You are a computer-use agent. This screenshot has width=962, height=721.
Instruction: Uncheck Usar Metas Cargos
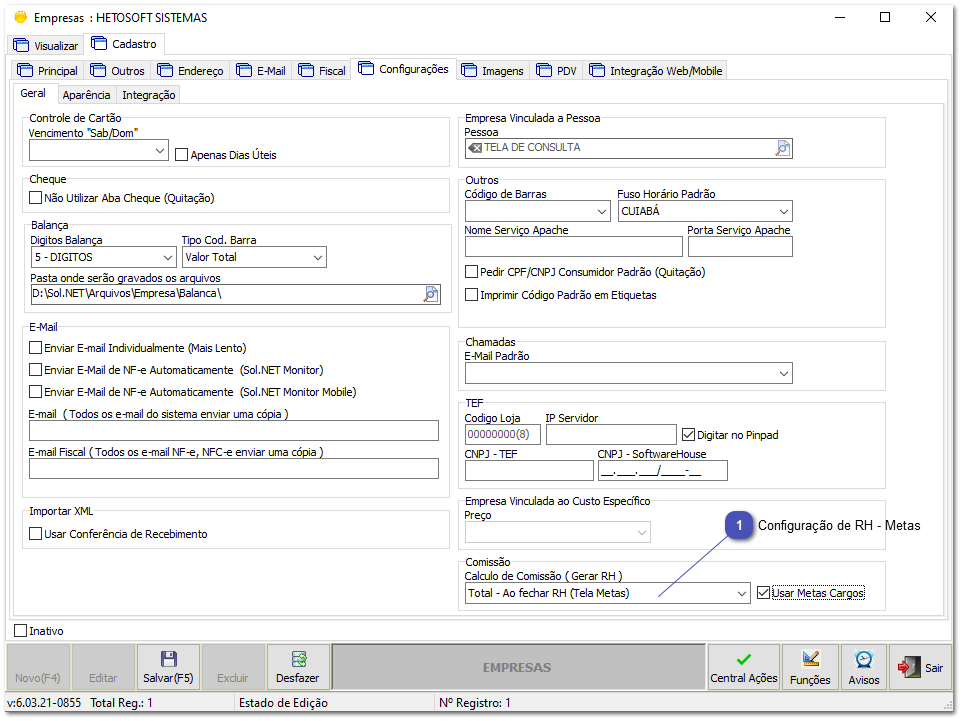coord(765,592)
